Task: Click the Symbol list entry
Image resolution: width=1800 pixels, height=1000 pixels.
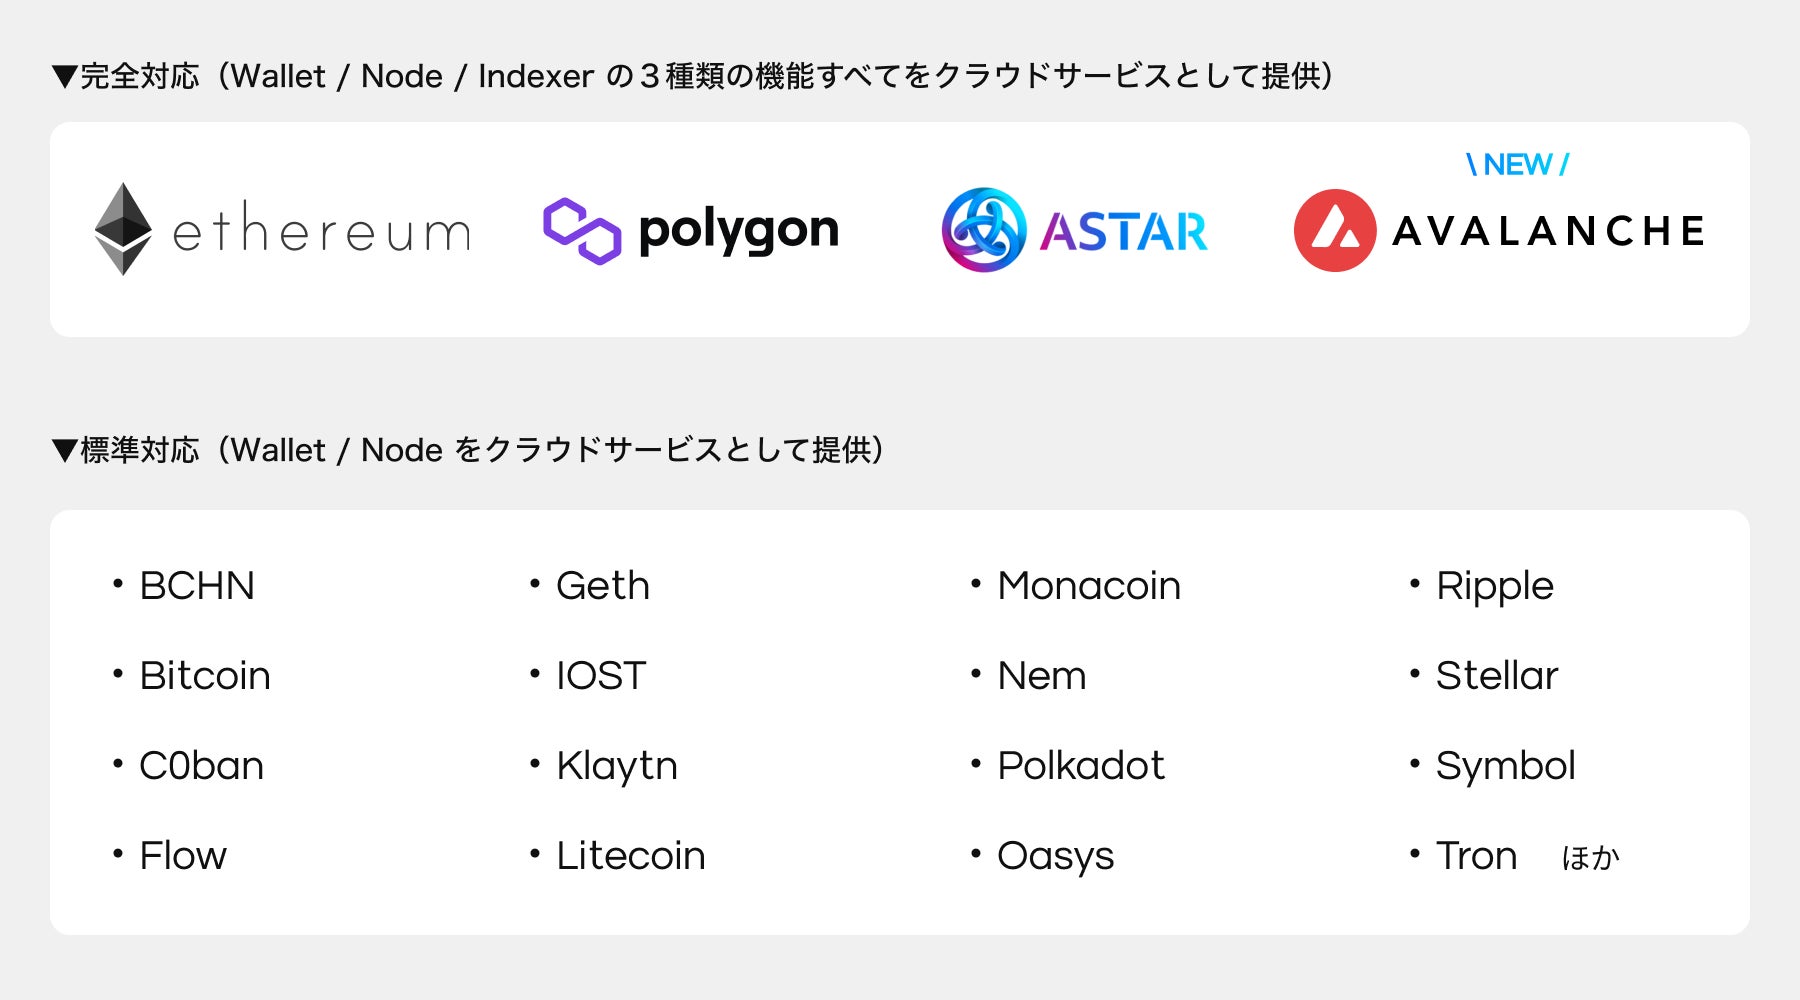Action: click(1505, 766)
